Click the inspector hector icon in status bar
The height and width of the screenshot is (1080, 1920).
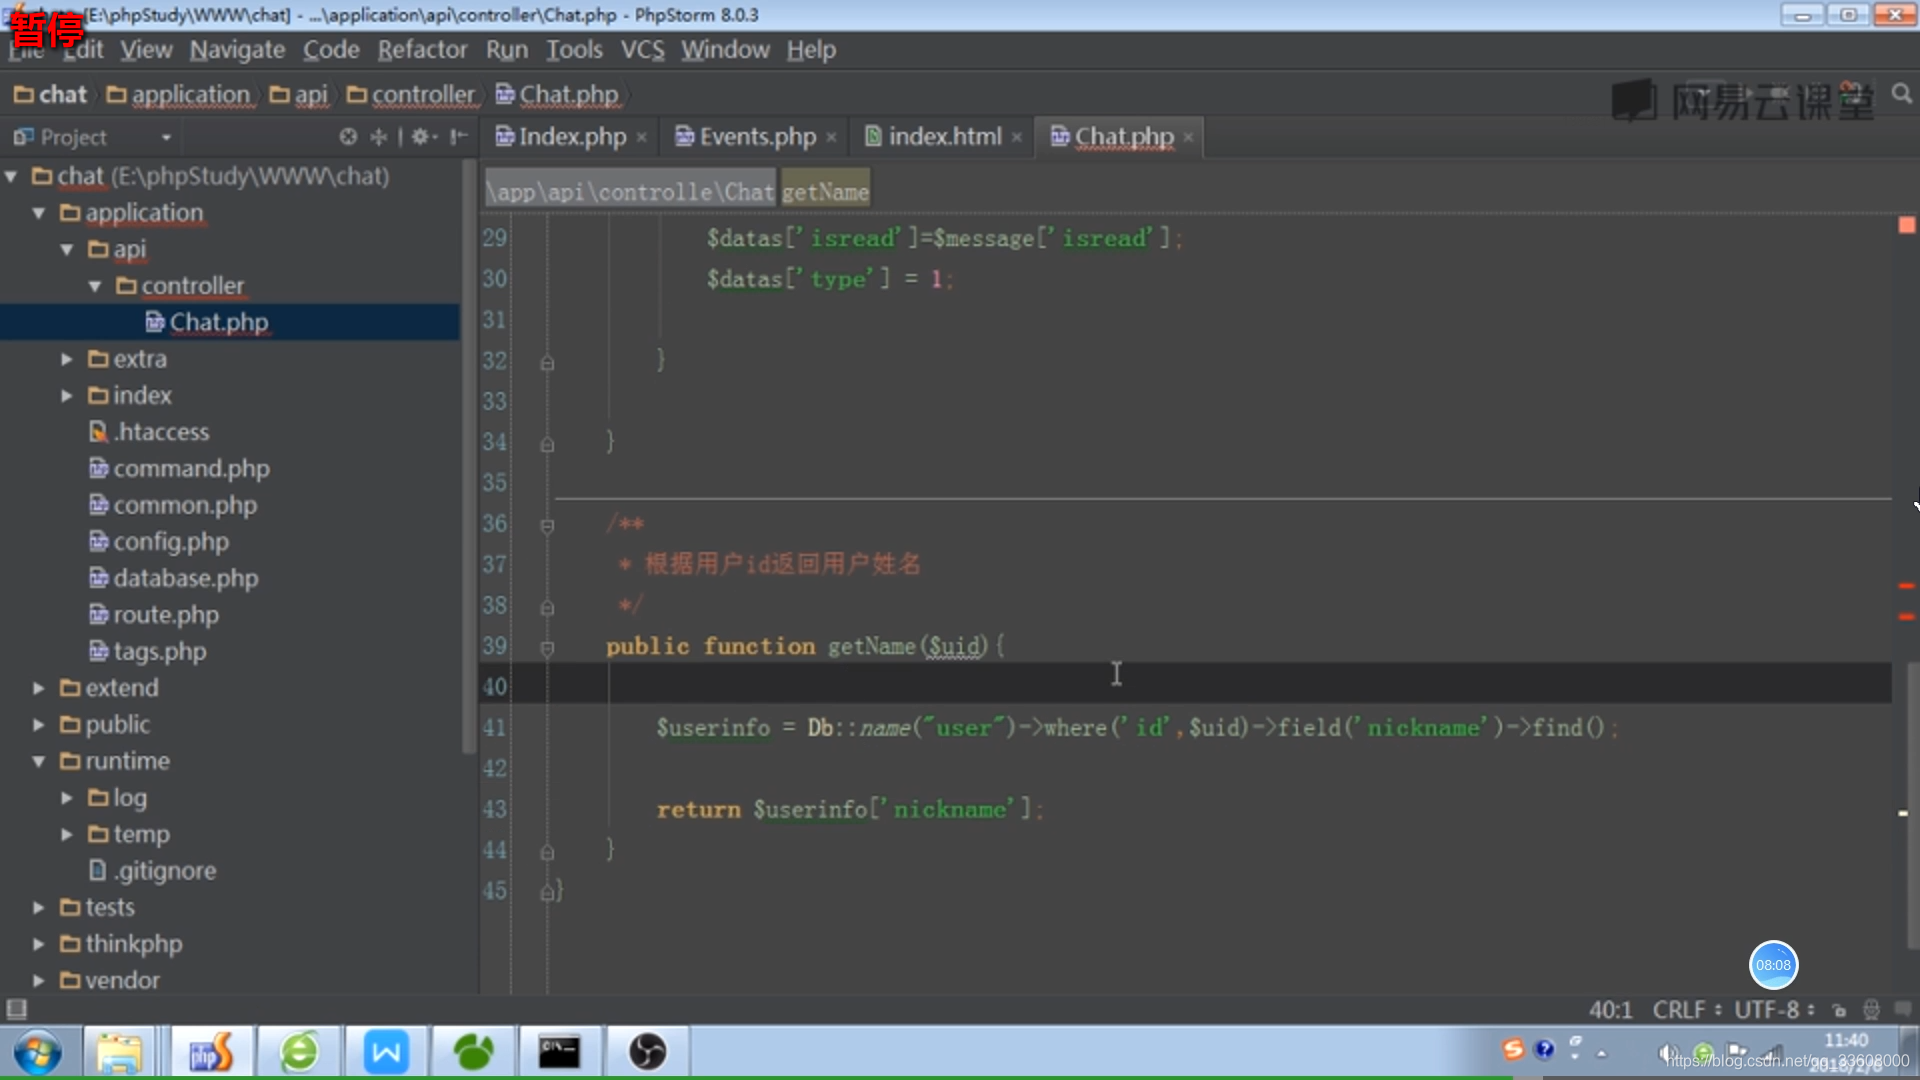[1871, 1010]
